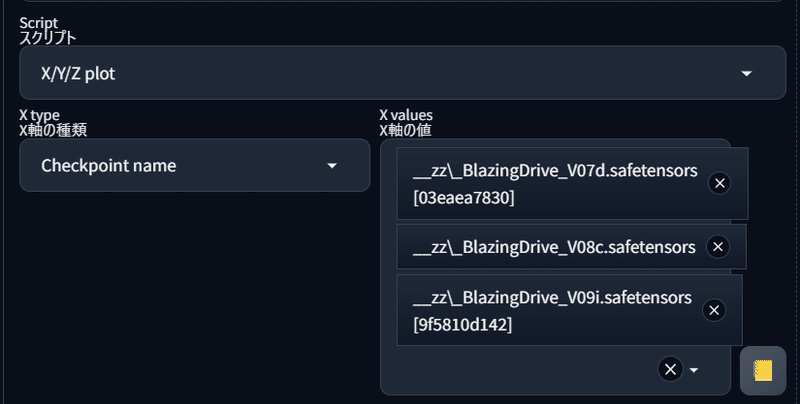Expand the X values options arrow
The width and height of the screenshot is (800, 404).
[x=694, y=370]
